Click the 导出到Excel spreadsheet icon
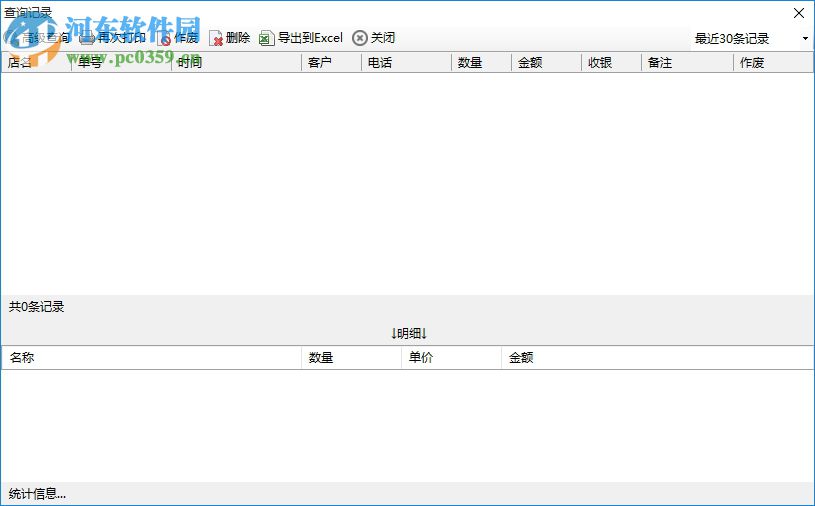 266,38
